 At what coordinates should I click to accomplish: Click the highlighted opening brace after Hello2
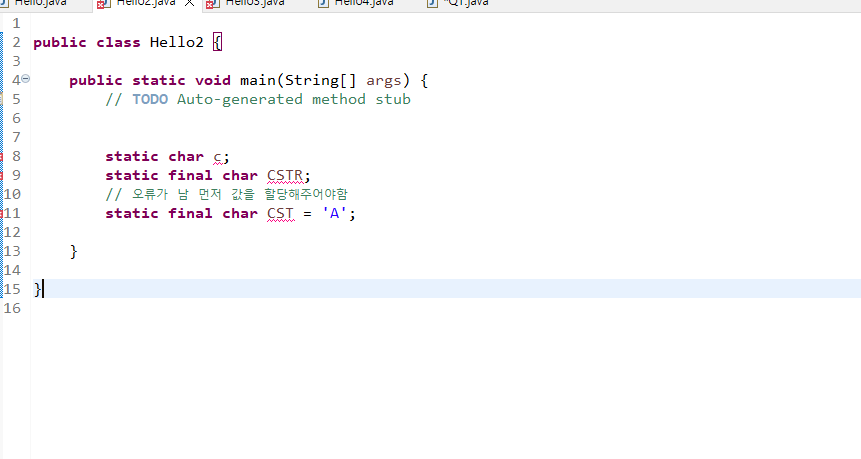point(217,42)
